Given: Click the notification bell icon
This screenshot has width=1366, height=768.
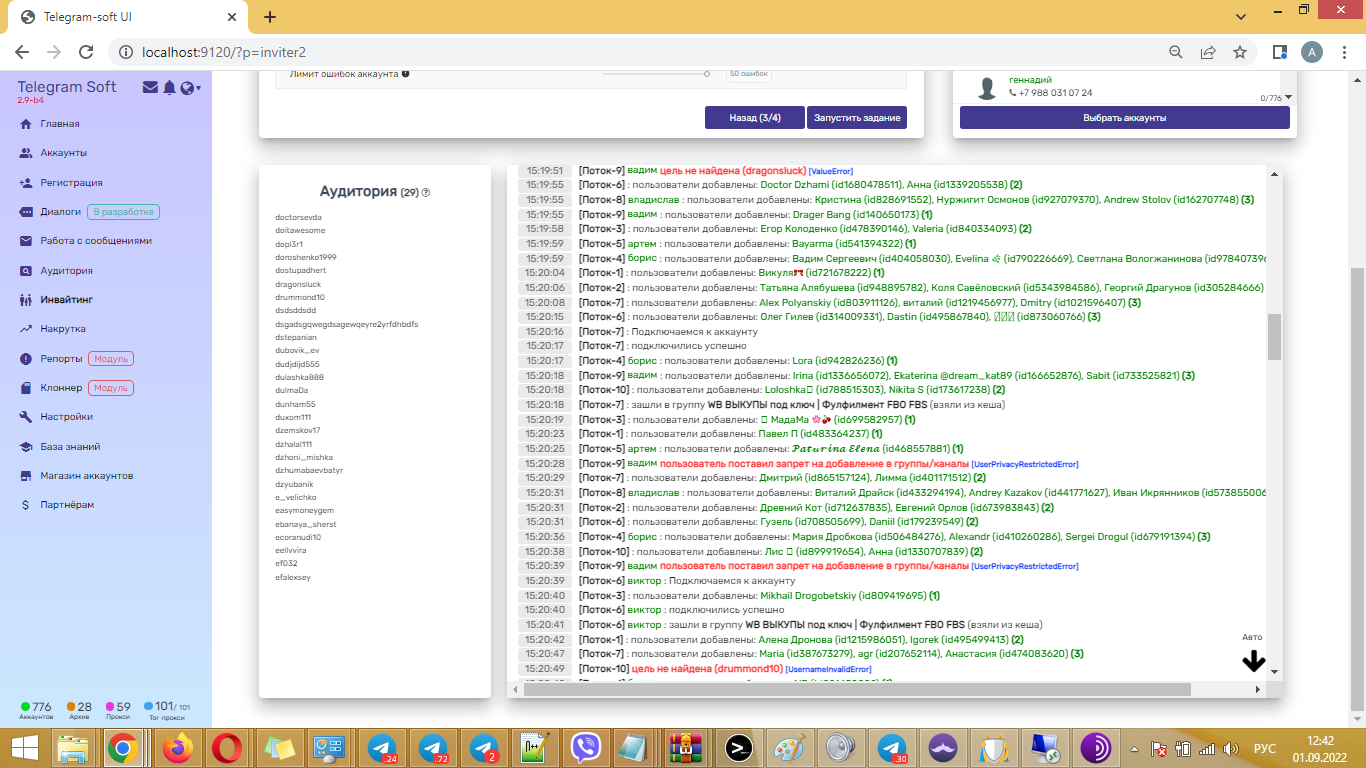Looking at the screenshot, I should (169, 88).
